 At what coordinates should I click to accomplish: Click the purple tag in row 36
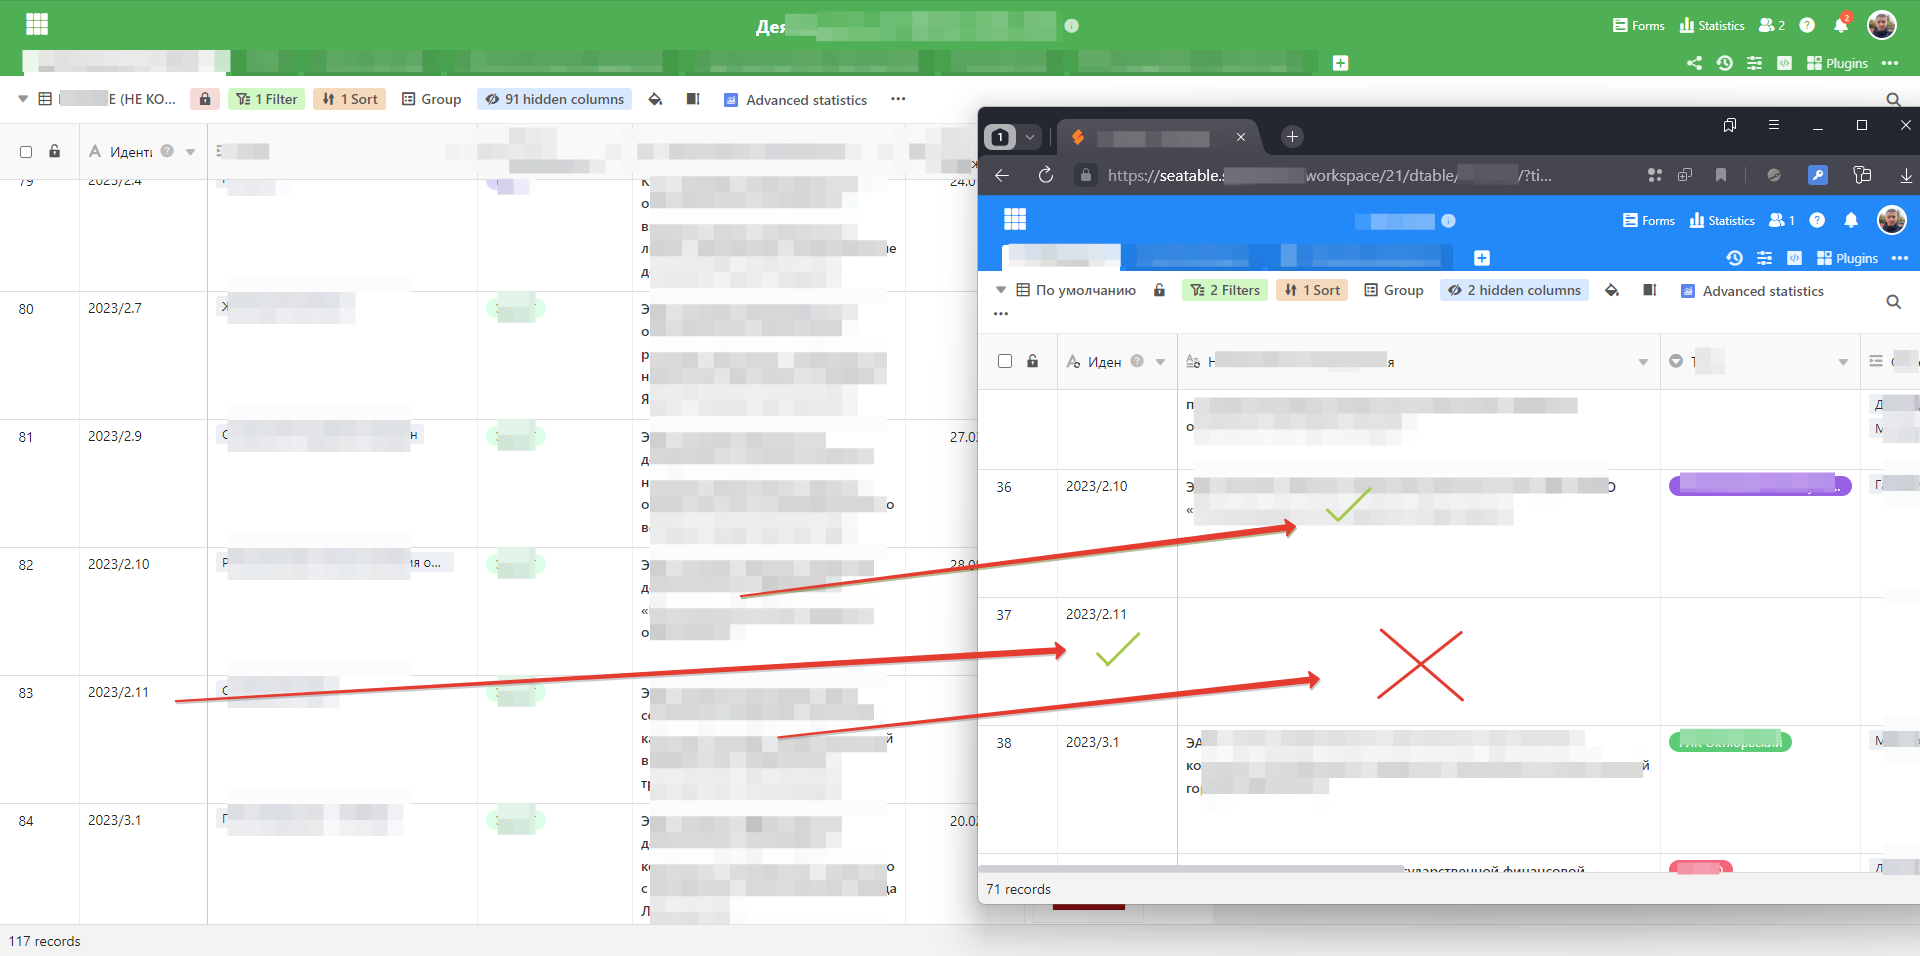[x=1759, y=486]
